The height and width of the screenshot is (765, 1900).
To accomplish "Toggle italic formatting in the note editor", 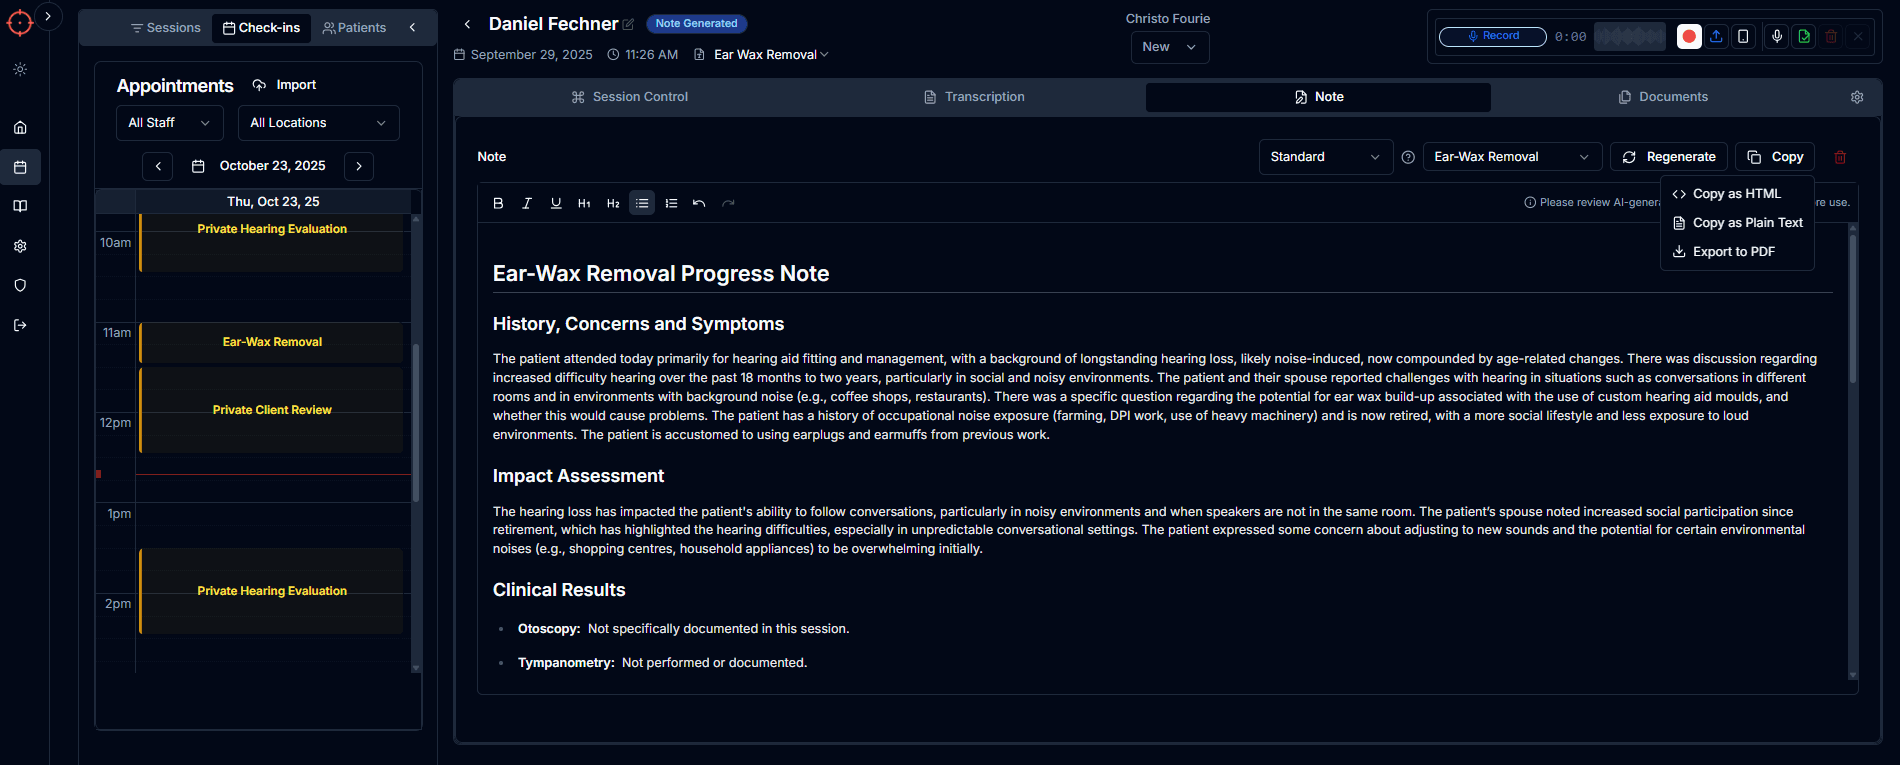I will [527, 203].
